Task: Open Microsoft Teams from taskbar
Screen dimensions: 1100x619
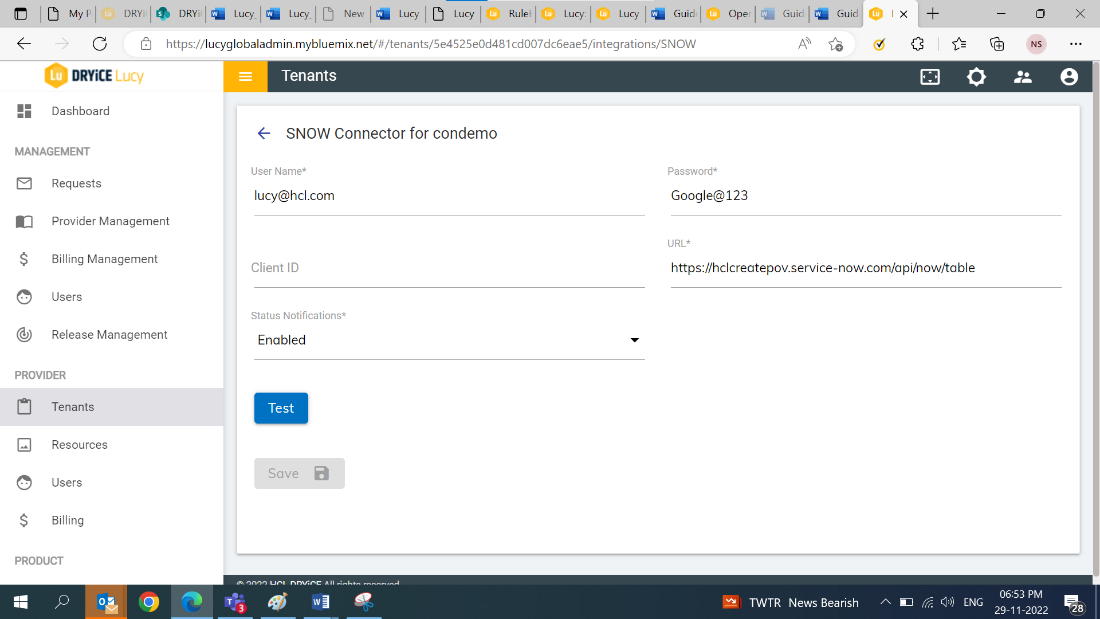Action: (234, 602)
